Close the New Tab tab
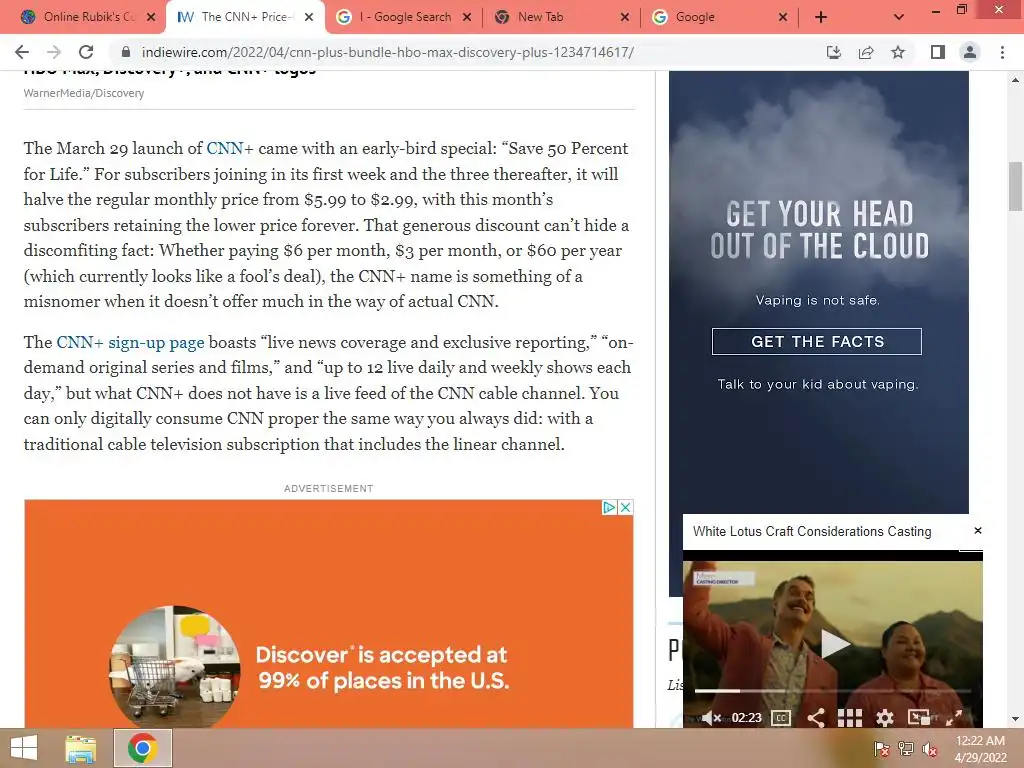This screenshot has width=1024, height=768. click(625, 17)
